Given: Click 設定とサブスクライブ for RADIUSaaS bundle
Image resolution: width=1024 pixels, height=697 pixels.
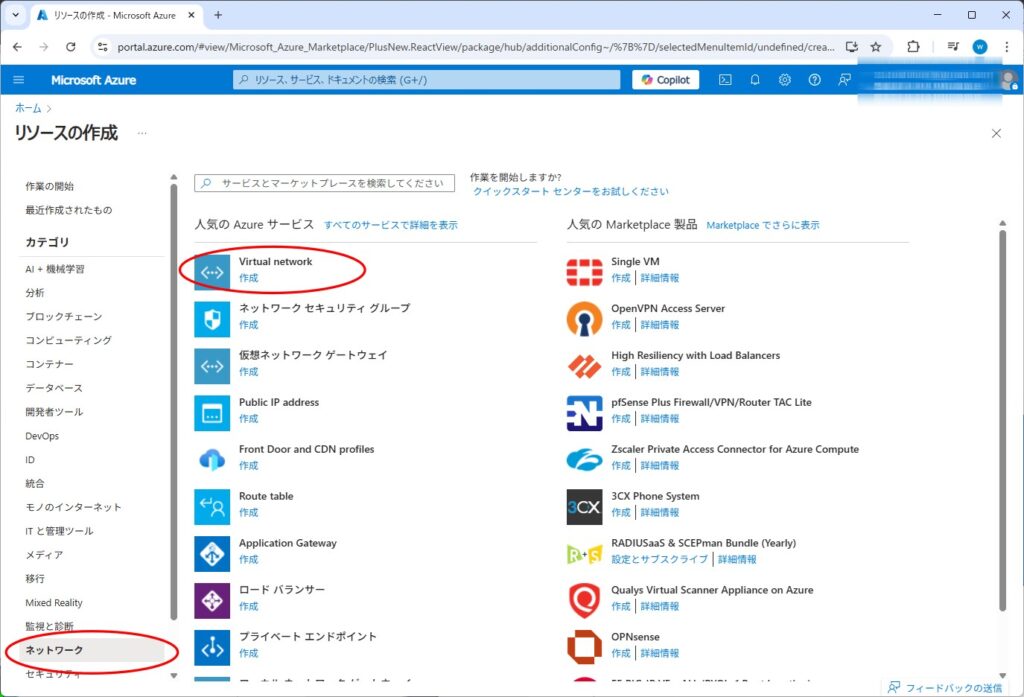Looking at the screenshot, I should (660, 559).
